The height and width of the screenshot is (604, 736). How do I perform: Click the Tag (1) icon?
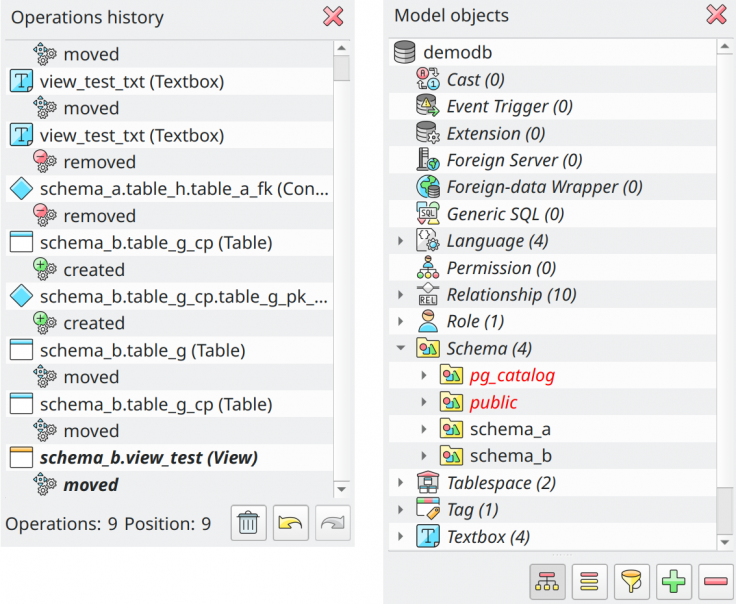pos(428,509)
